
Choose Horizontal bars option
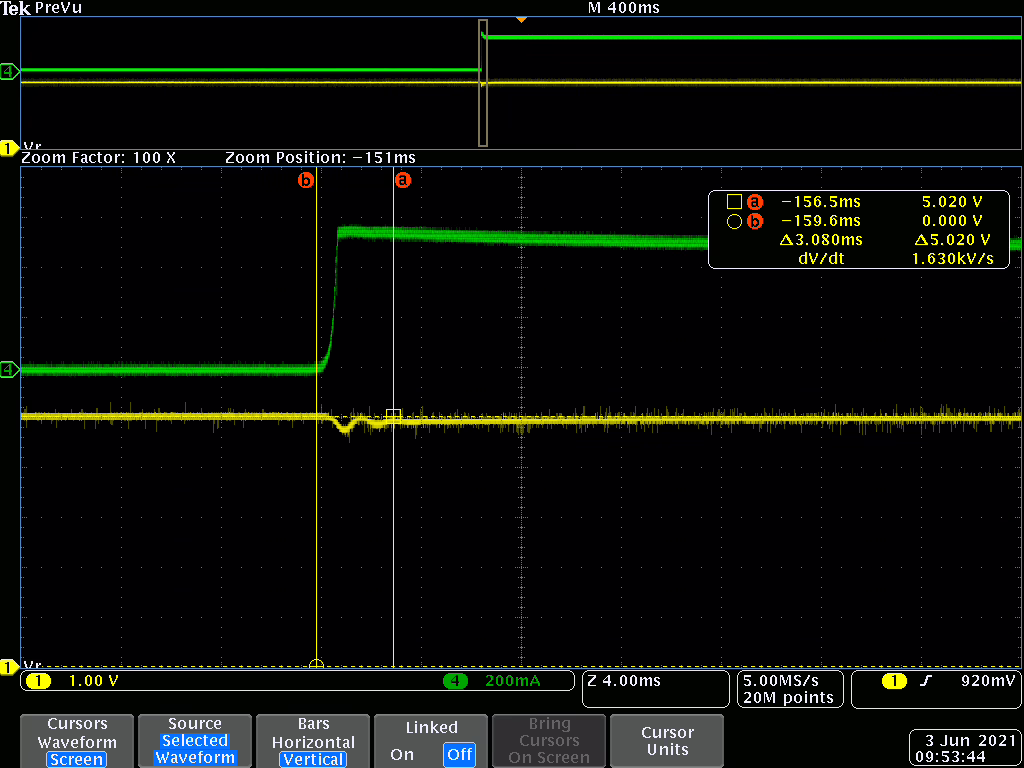tap(313, 742)
